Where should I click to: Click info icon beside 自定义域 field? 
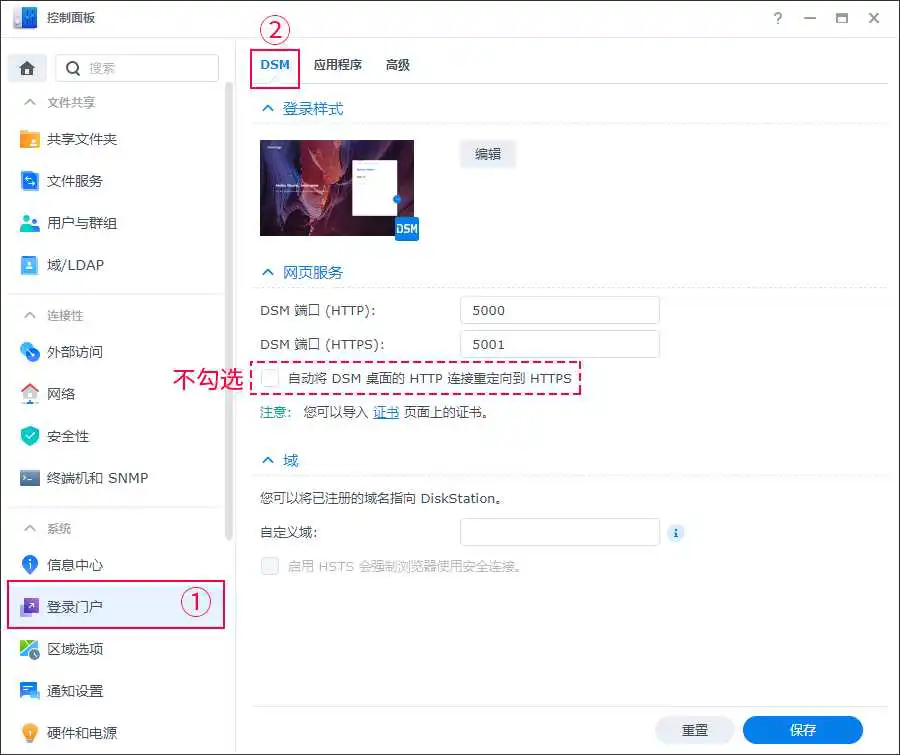click(676, 533)
